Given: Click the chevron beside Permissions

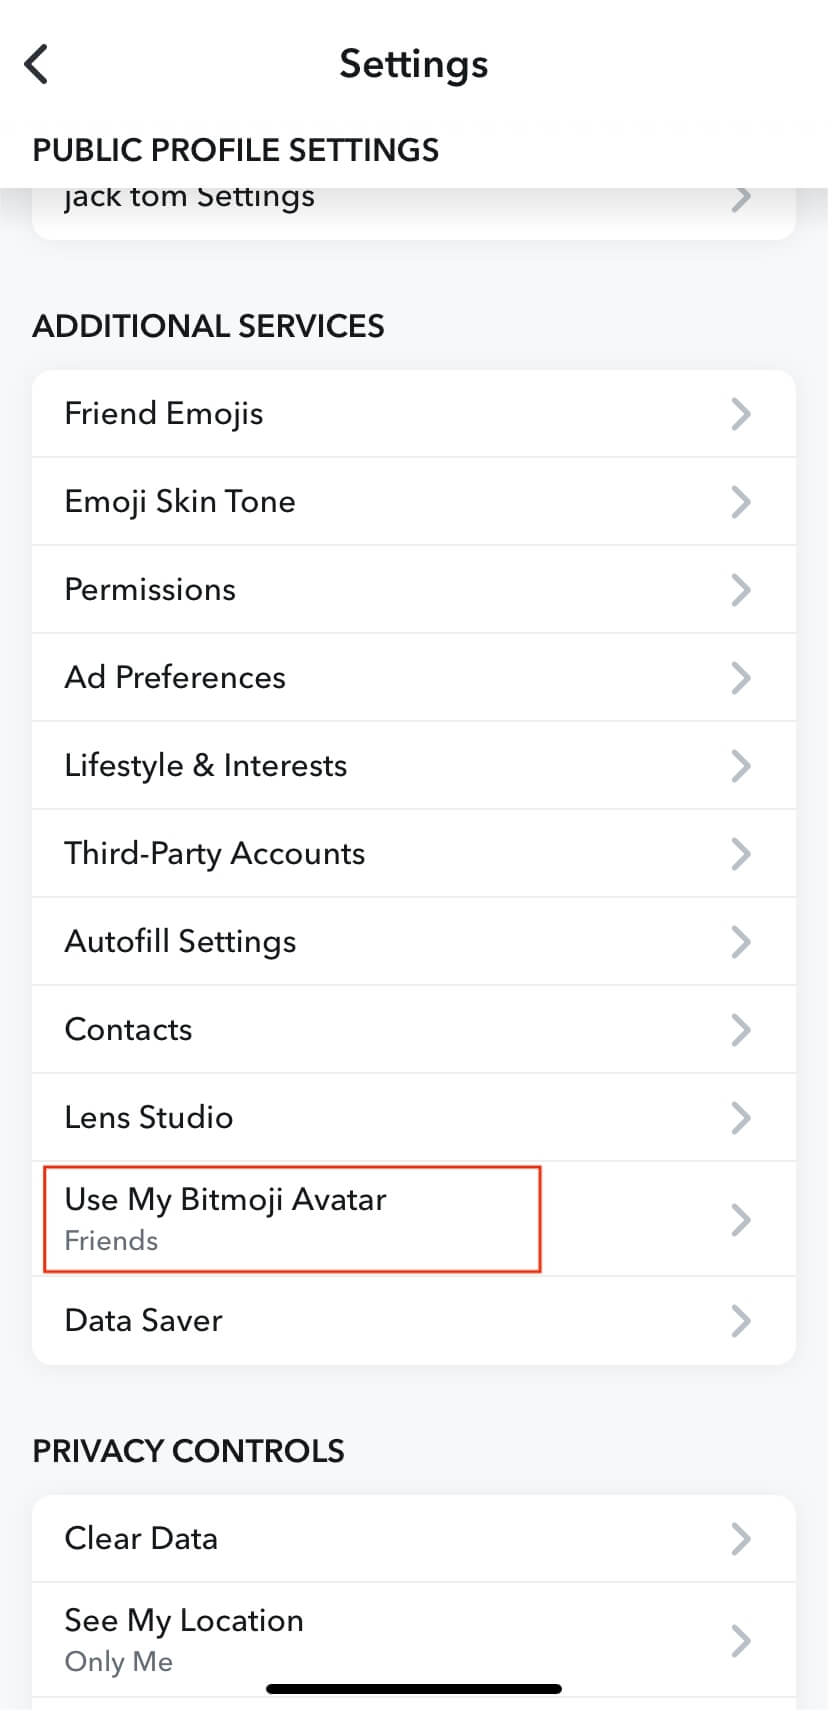Looking at the screenshot, I should pos(741,589).
